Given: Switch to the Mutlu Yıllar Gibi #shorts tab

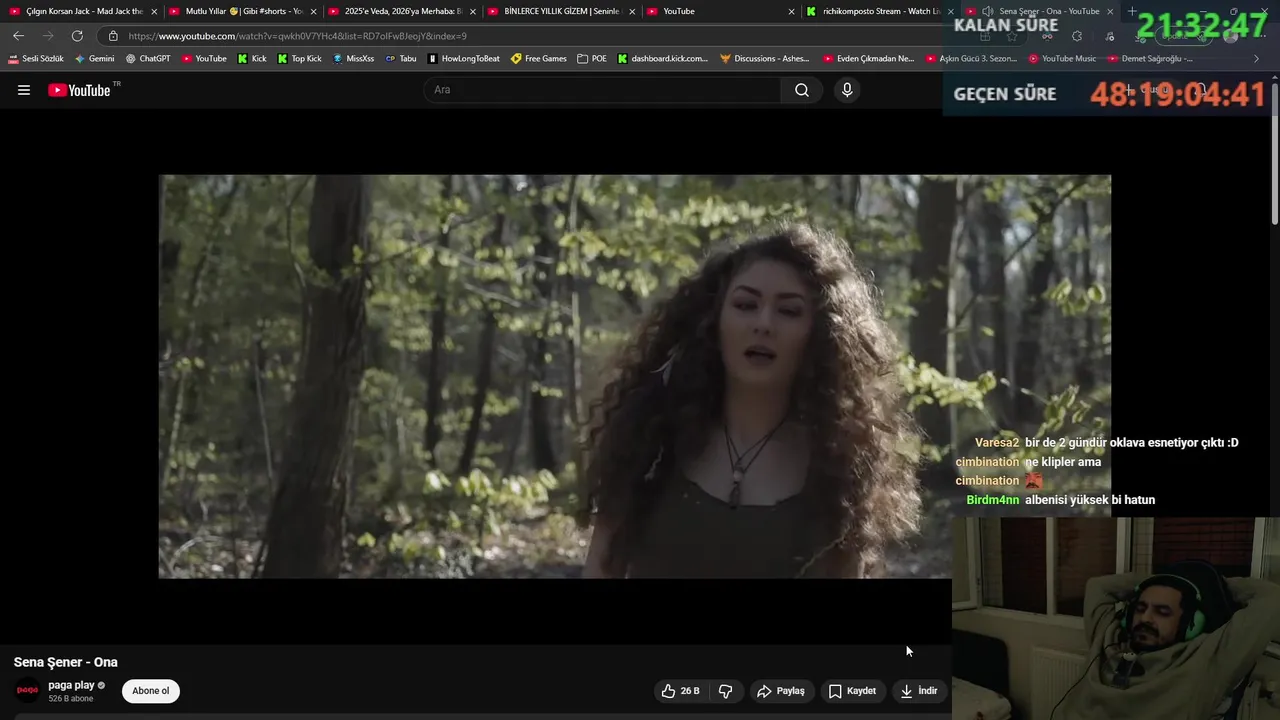Looking at the screenshot, I should pos(241,11).
